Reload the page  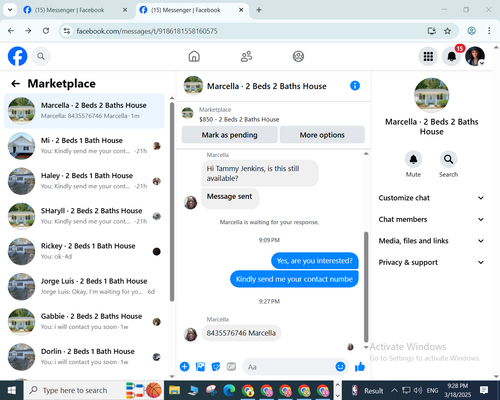click(x=46, y=31)
